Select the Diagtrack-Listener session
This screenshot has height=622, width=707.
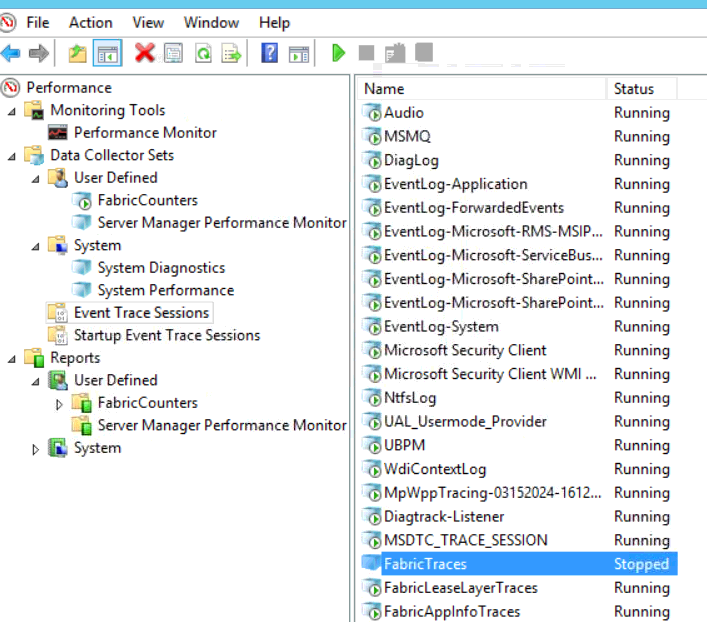tap(444, 516)
